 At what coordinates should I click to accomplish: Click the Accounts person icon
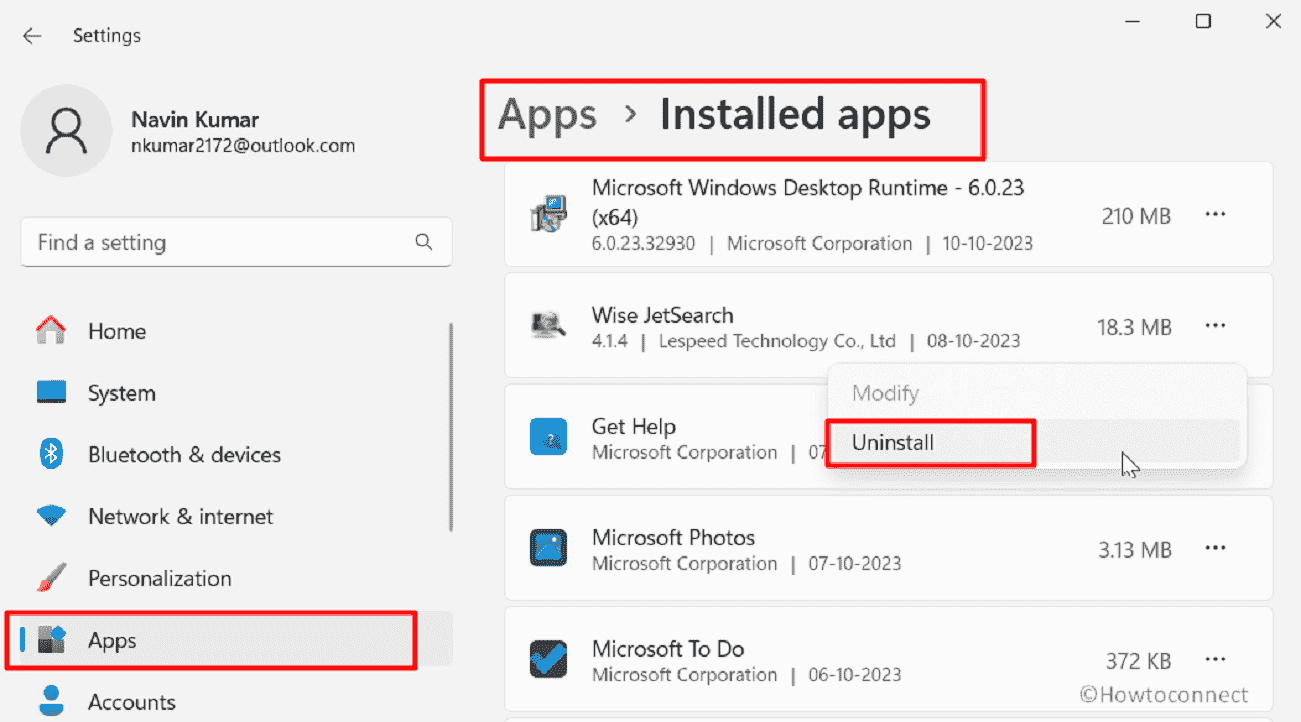(51, 700)
